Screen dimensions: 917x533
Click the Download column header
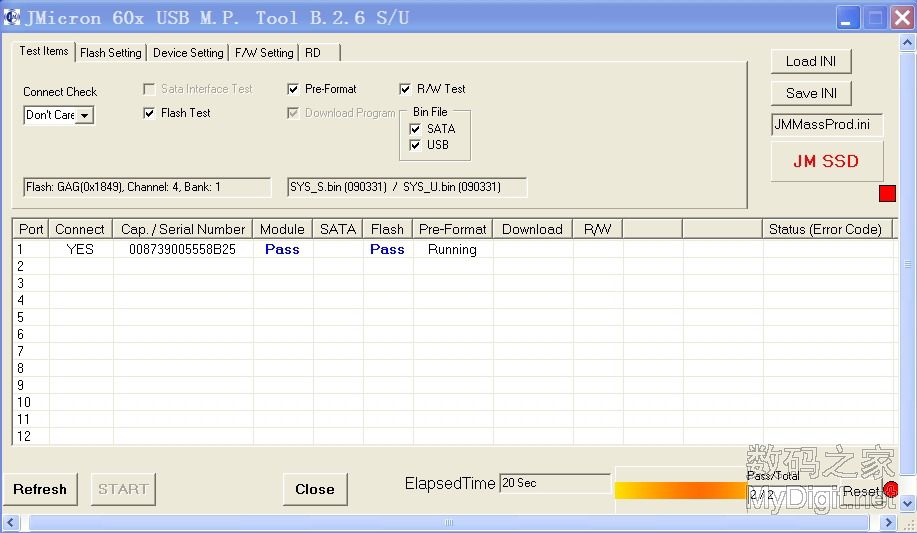click(533, 229)
